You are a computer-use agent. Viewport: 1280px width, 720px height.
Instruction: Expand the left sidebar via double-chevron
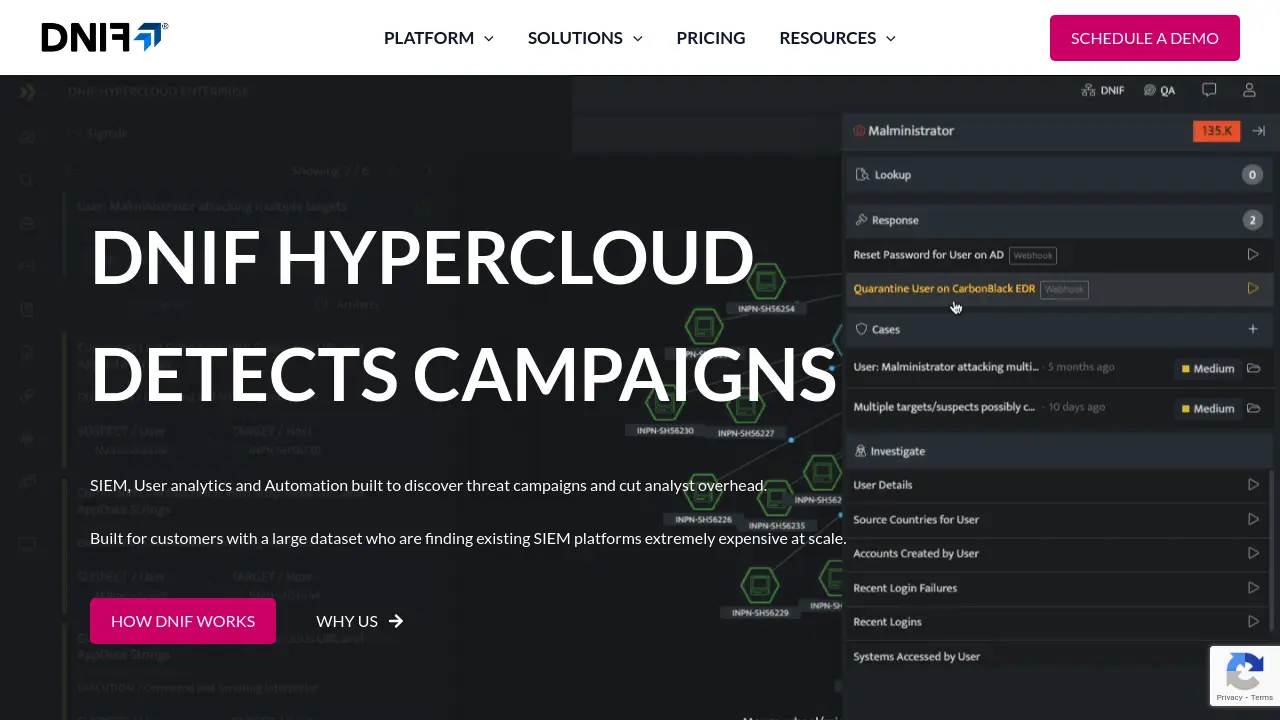click(x=27, y=91)
